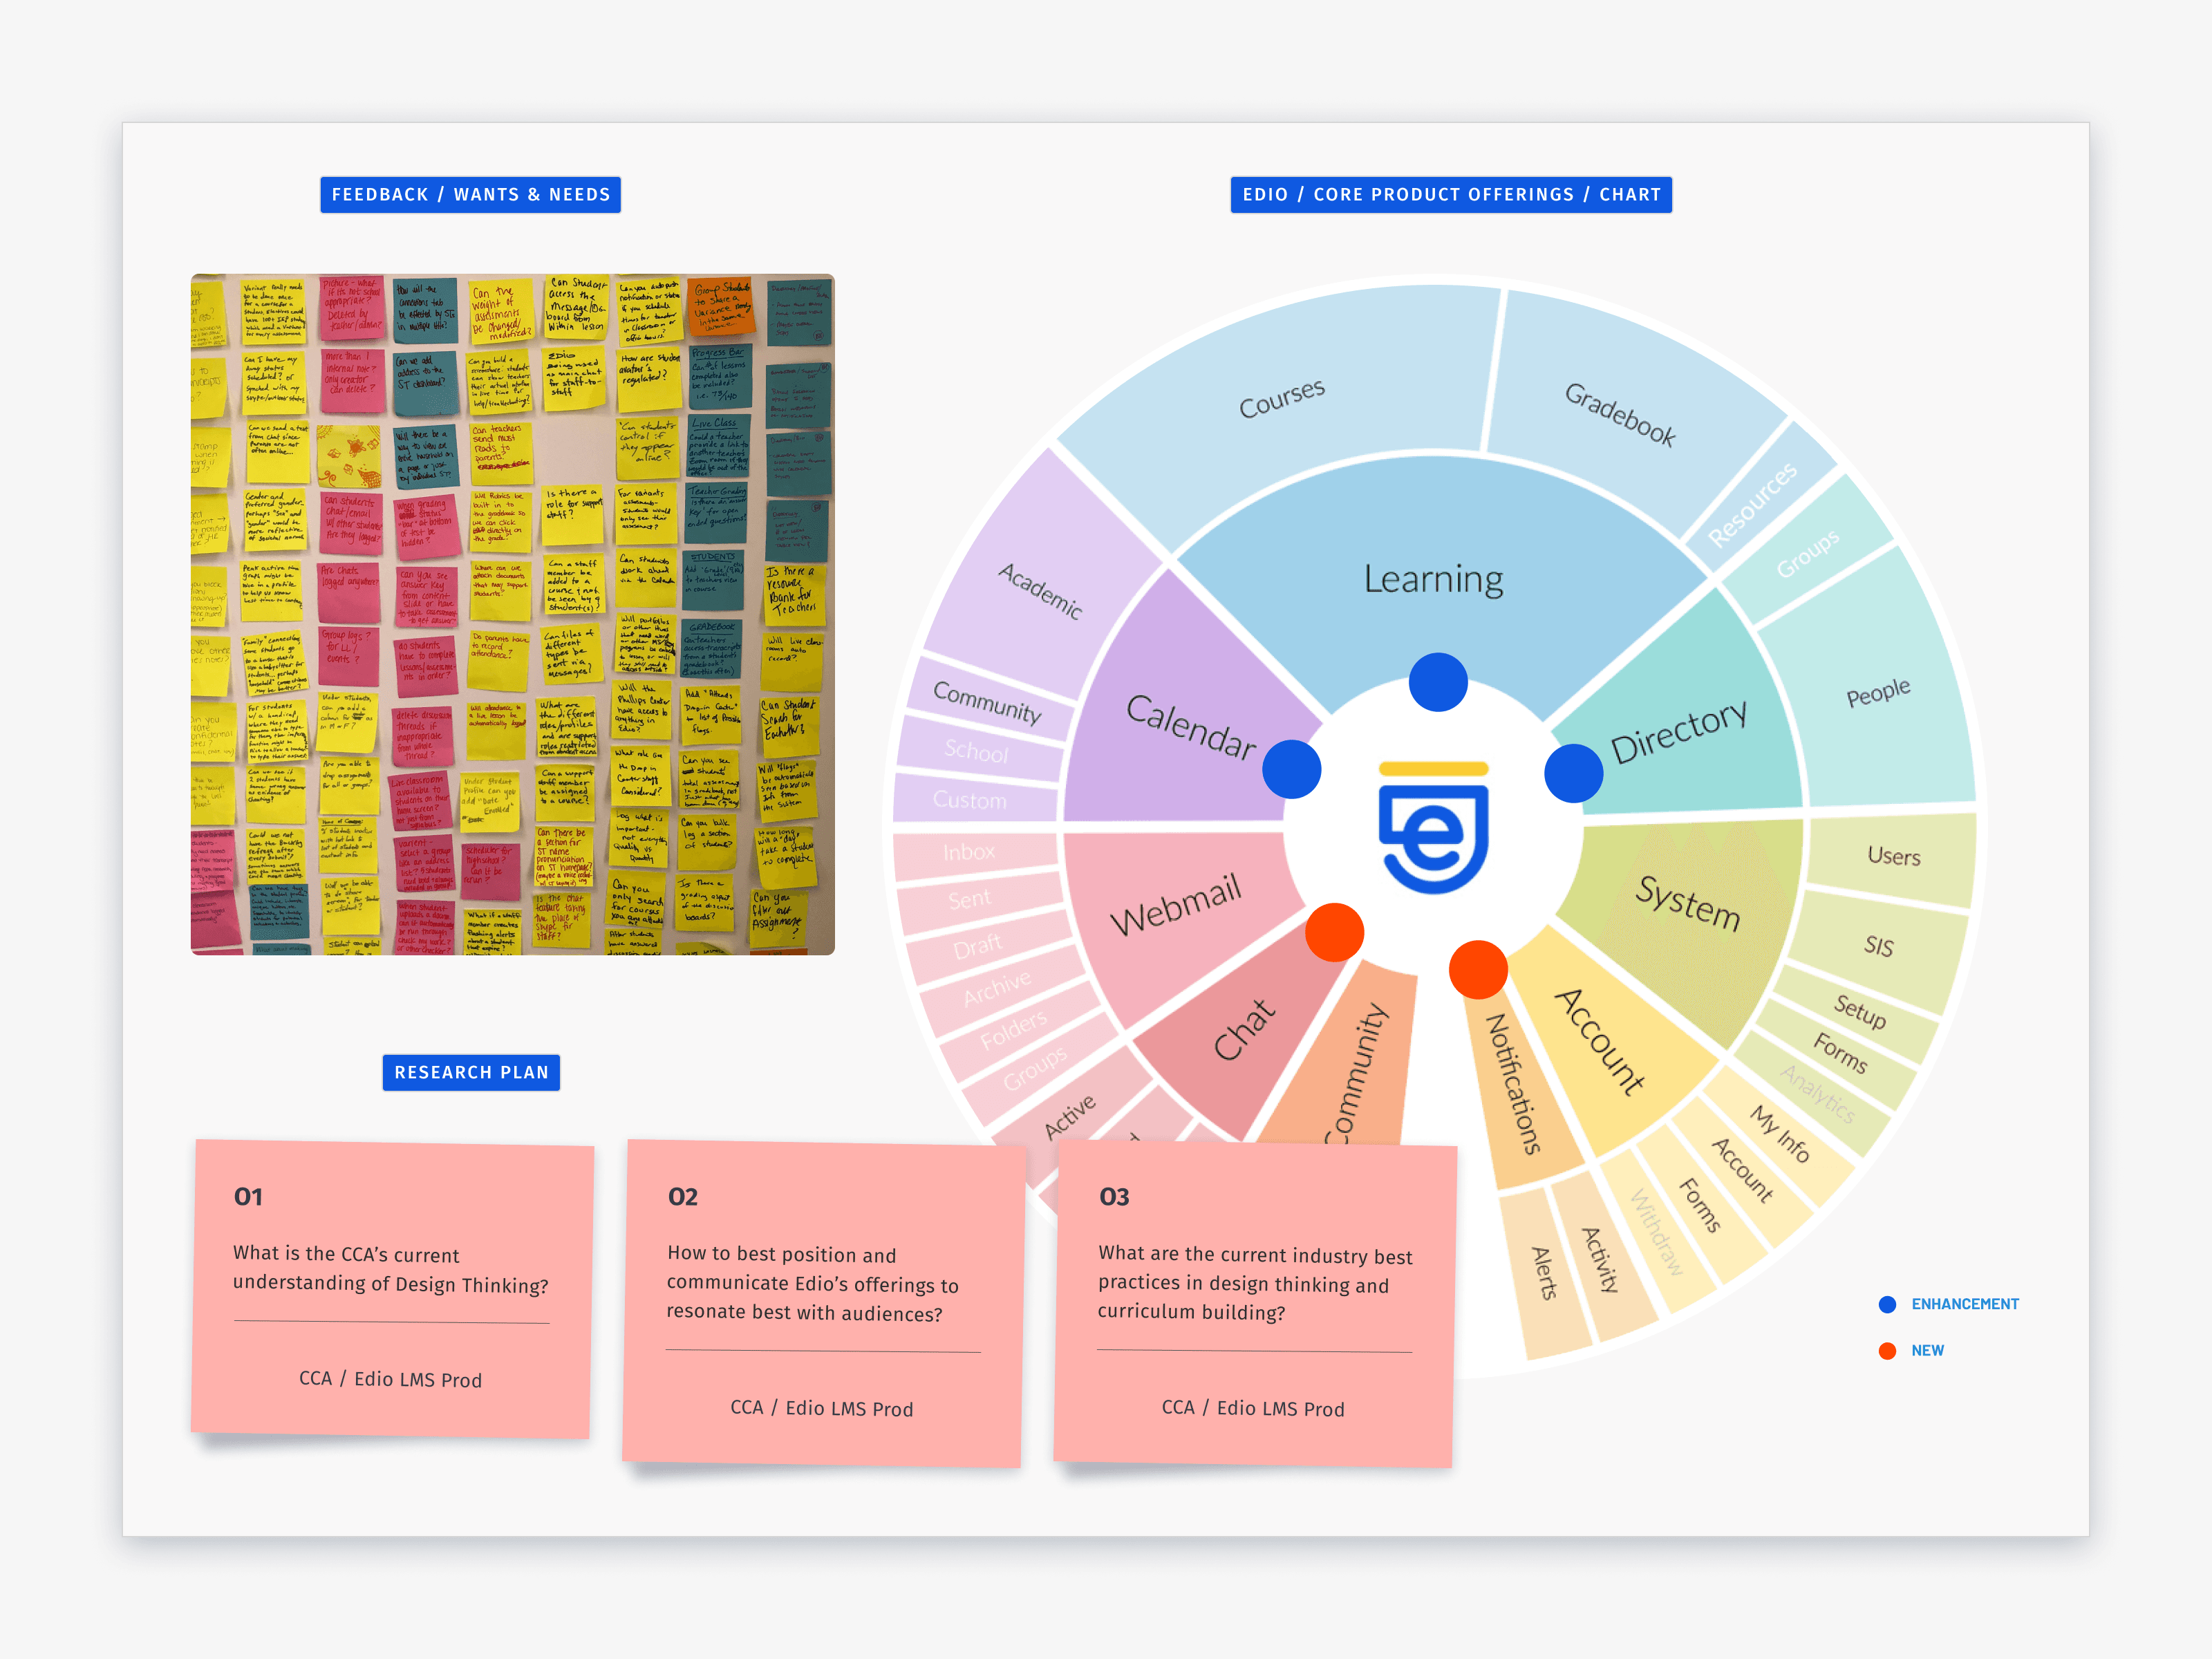
Task: Select the yellow Forms segment beside Withdraw
Action: [x=1700, y=1205]
